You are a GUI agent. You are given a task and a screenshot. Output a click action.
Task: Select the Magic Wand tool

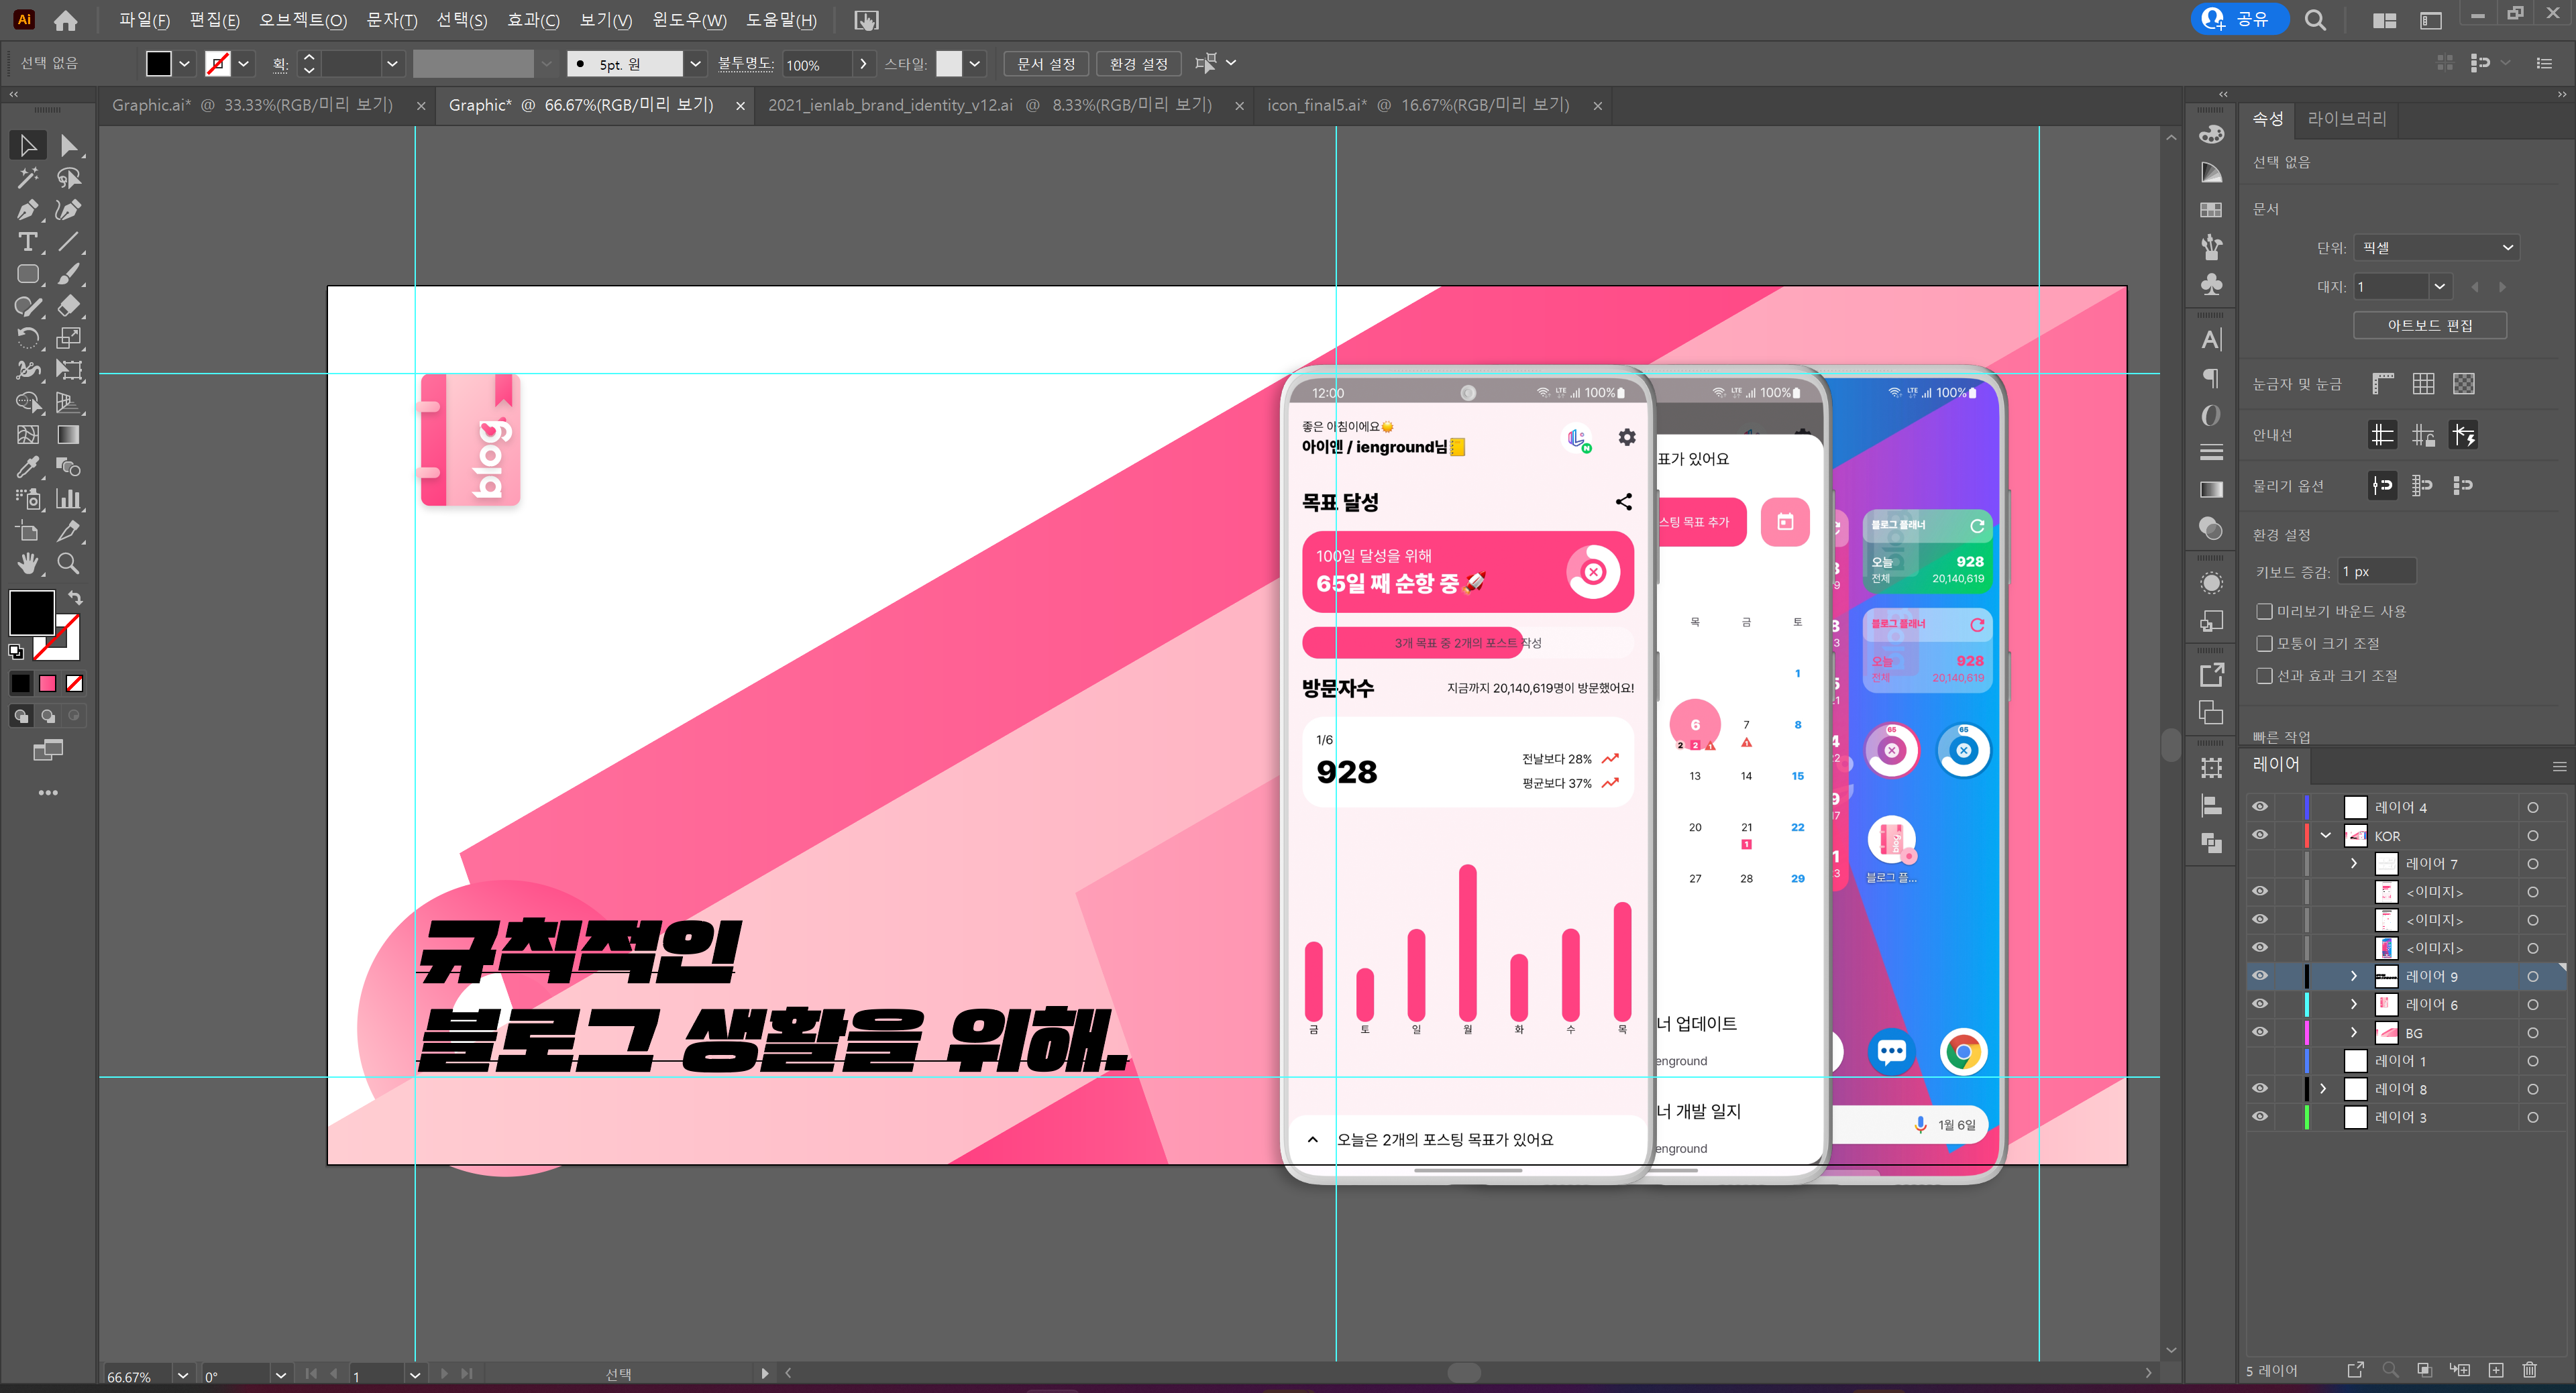(27, 178)
